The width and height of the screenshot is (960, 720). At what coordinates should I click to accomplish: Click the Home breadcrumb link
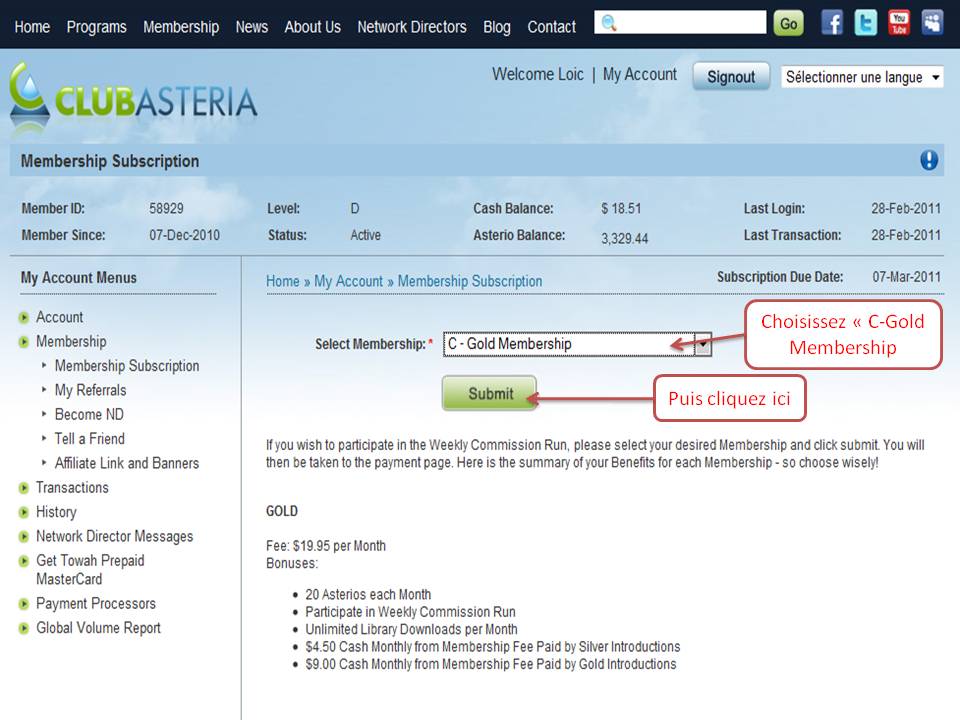(283, 281)
